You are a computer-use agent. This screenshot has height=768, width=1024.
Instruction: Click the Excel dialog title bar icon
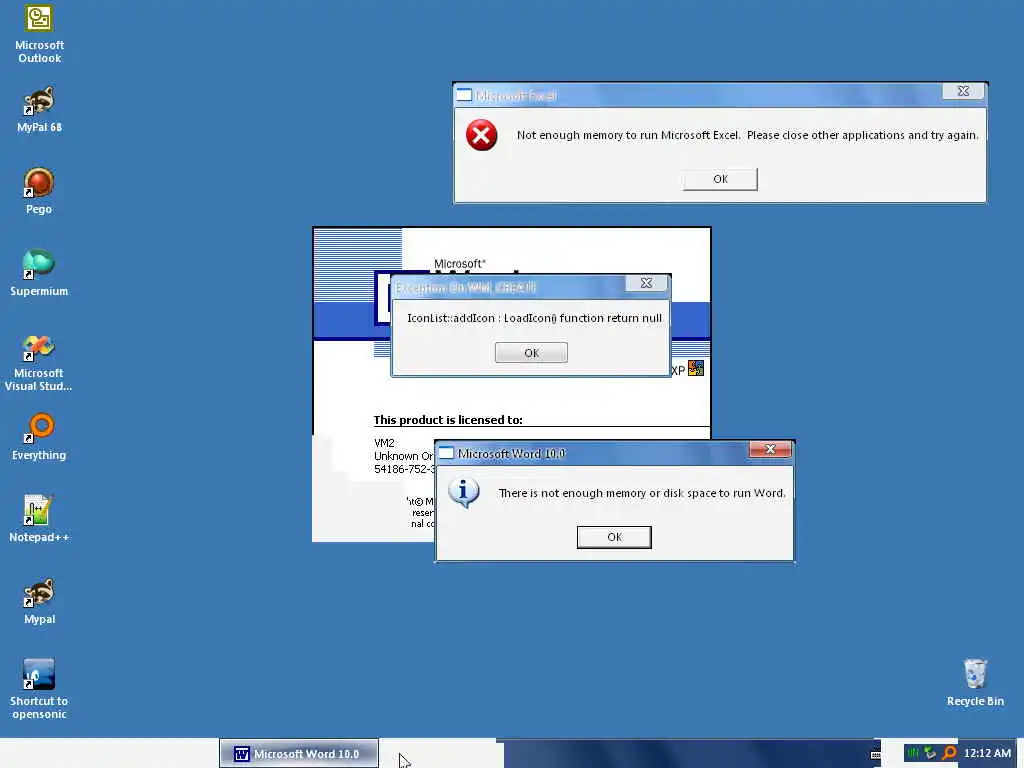pyautogui.click(x=464, y=95)
